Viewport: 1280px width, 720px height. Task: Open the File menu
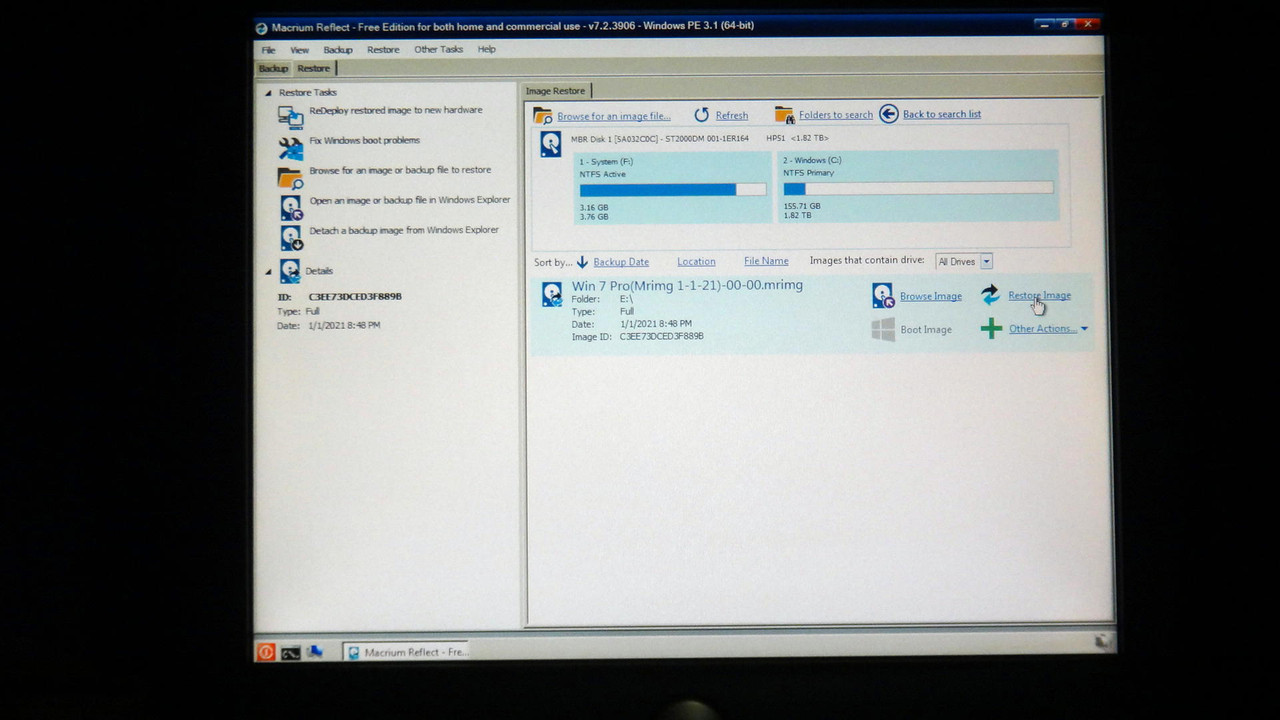click(268, 50)
